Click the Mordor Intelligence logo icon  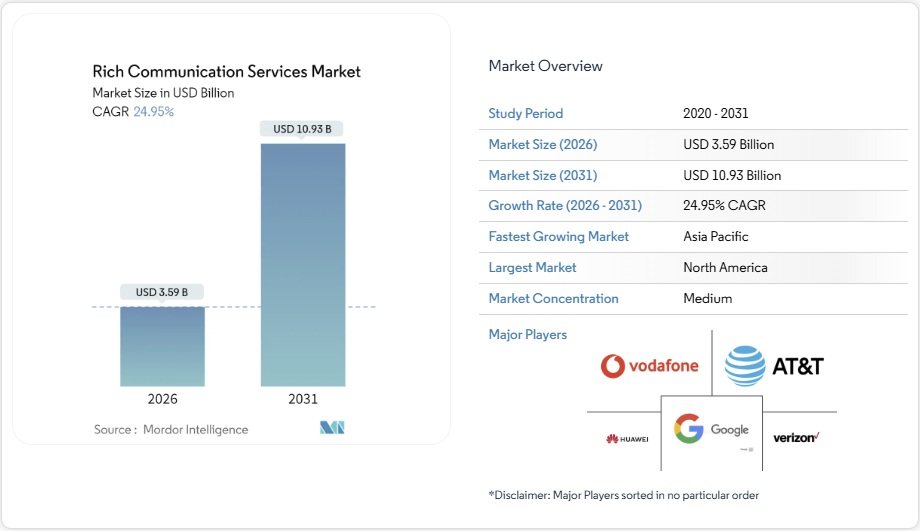[x=332, y=428]
